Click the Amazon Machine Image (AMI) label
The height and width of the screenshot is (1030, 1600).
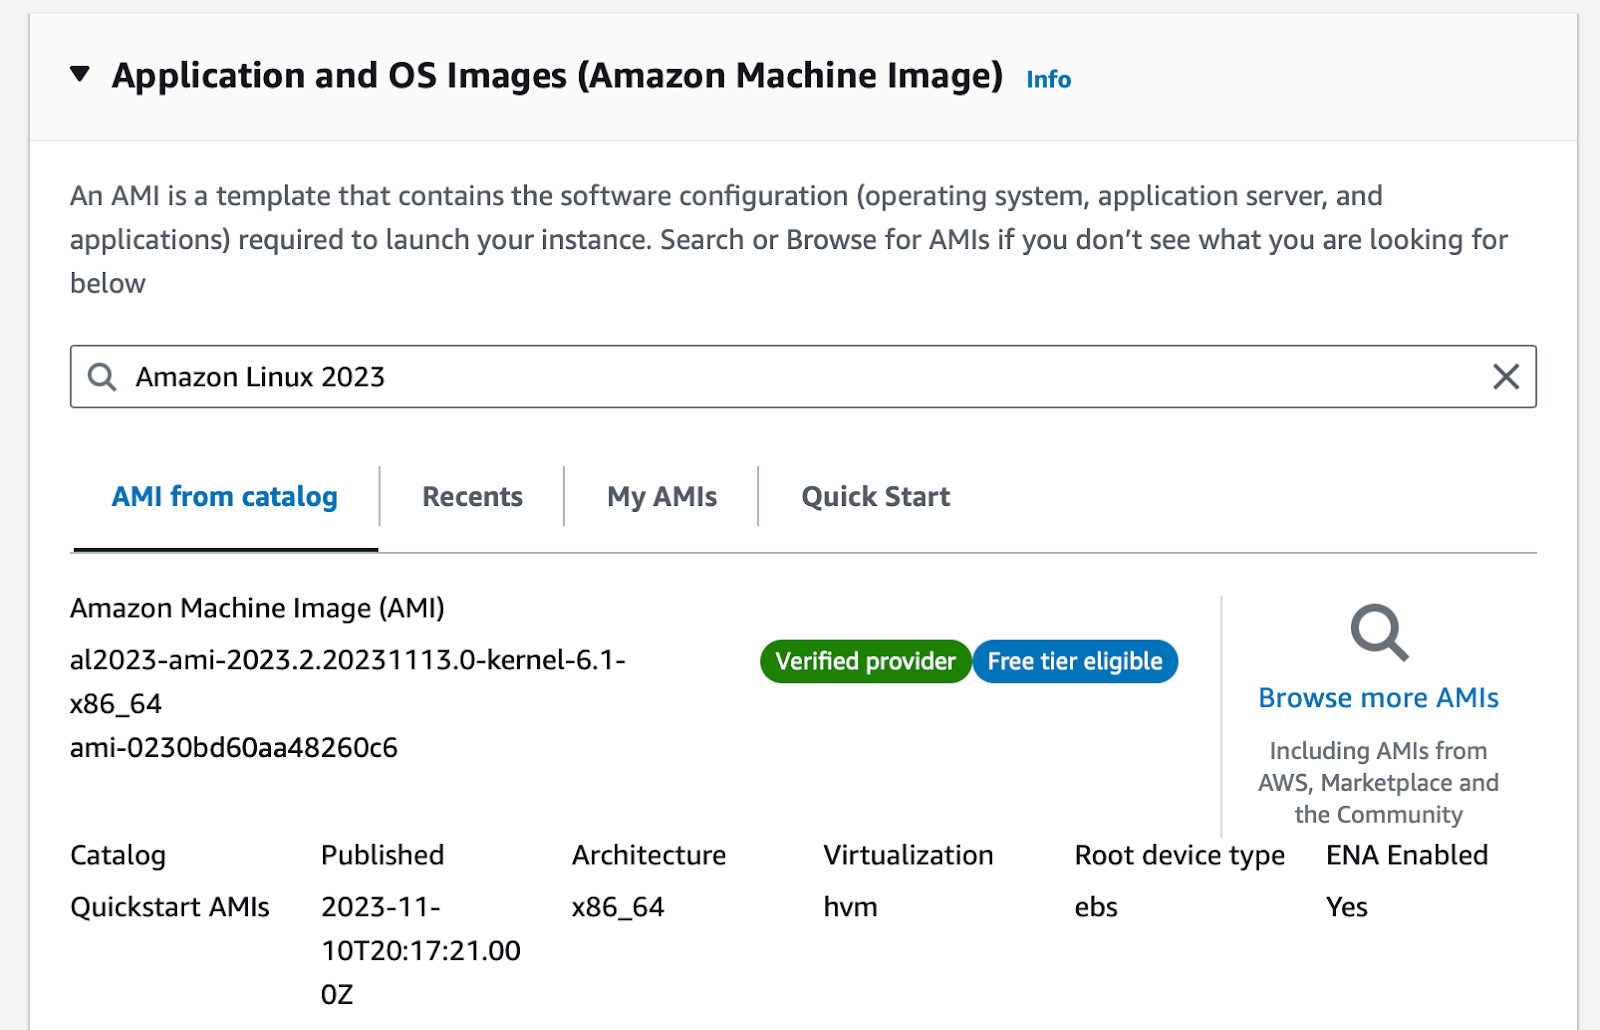257,608
